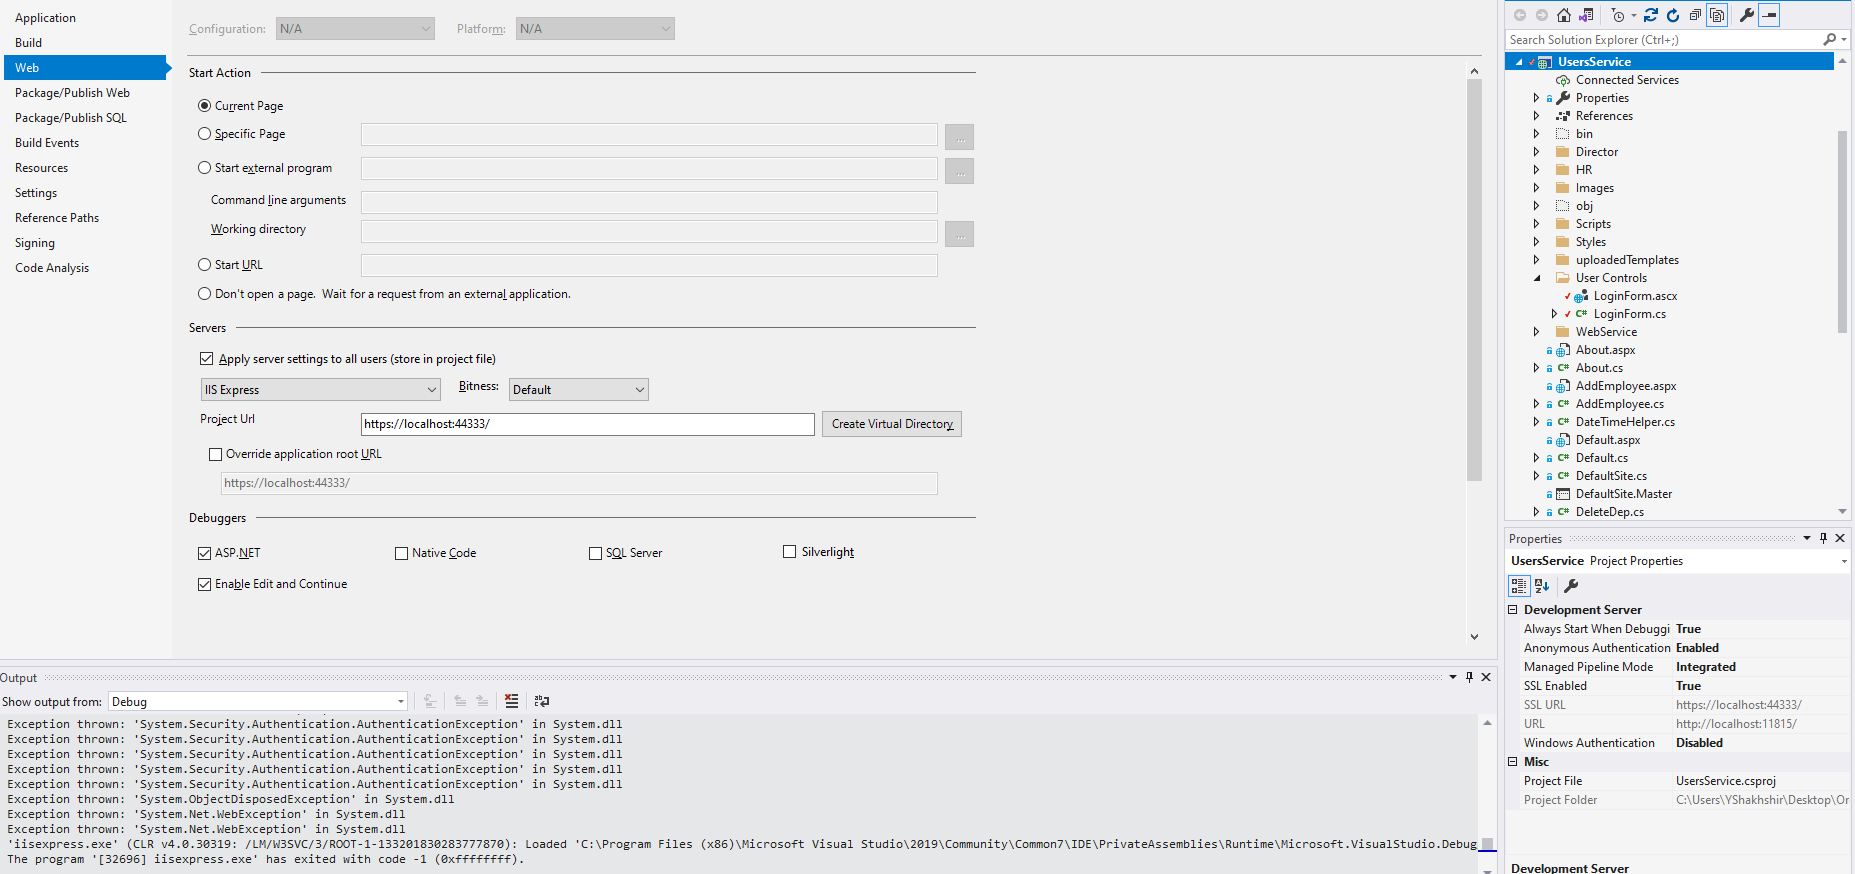Image resolution: width=1855 pixels, height=874 pixels.
Task: Clear all Output window text
Action: click(x=512, y=701)
